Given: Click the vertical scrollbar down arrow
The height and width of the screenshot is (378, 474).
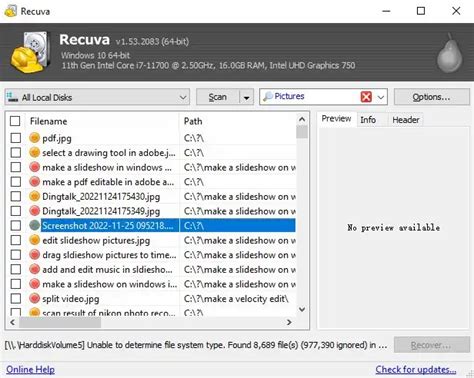Looking at the screenshot, I should (302, 309).
